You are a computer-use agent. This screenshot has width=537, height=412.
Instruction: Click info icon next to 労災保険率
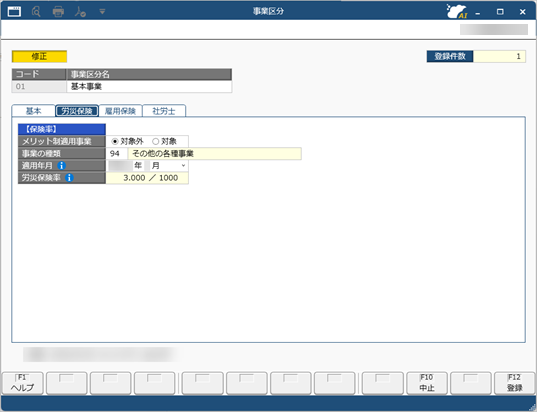point(69,178)
